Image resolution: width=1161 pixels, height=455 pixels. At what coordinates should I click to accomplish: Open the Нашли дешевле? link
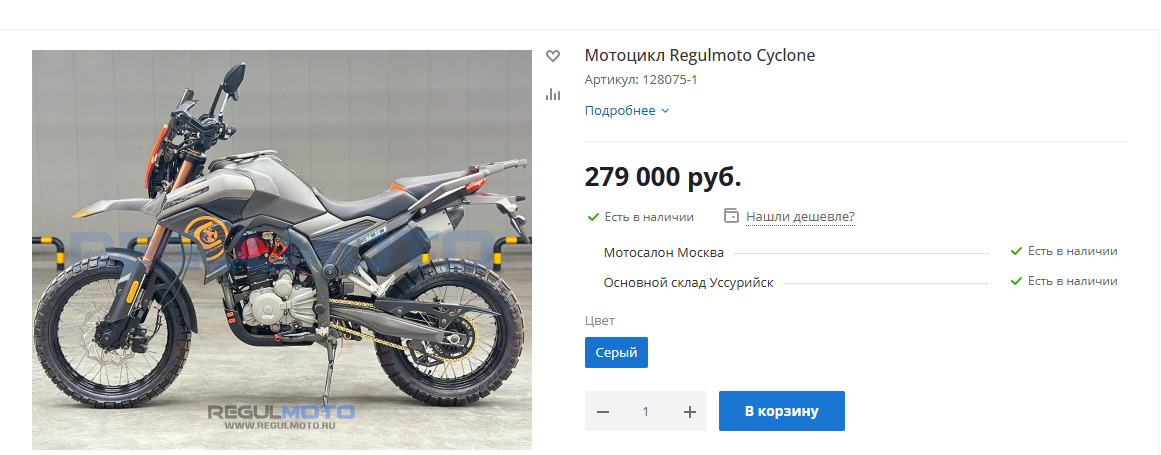(x=800, y=217)
